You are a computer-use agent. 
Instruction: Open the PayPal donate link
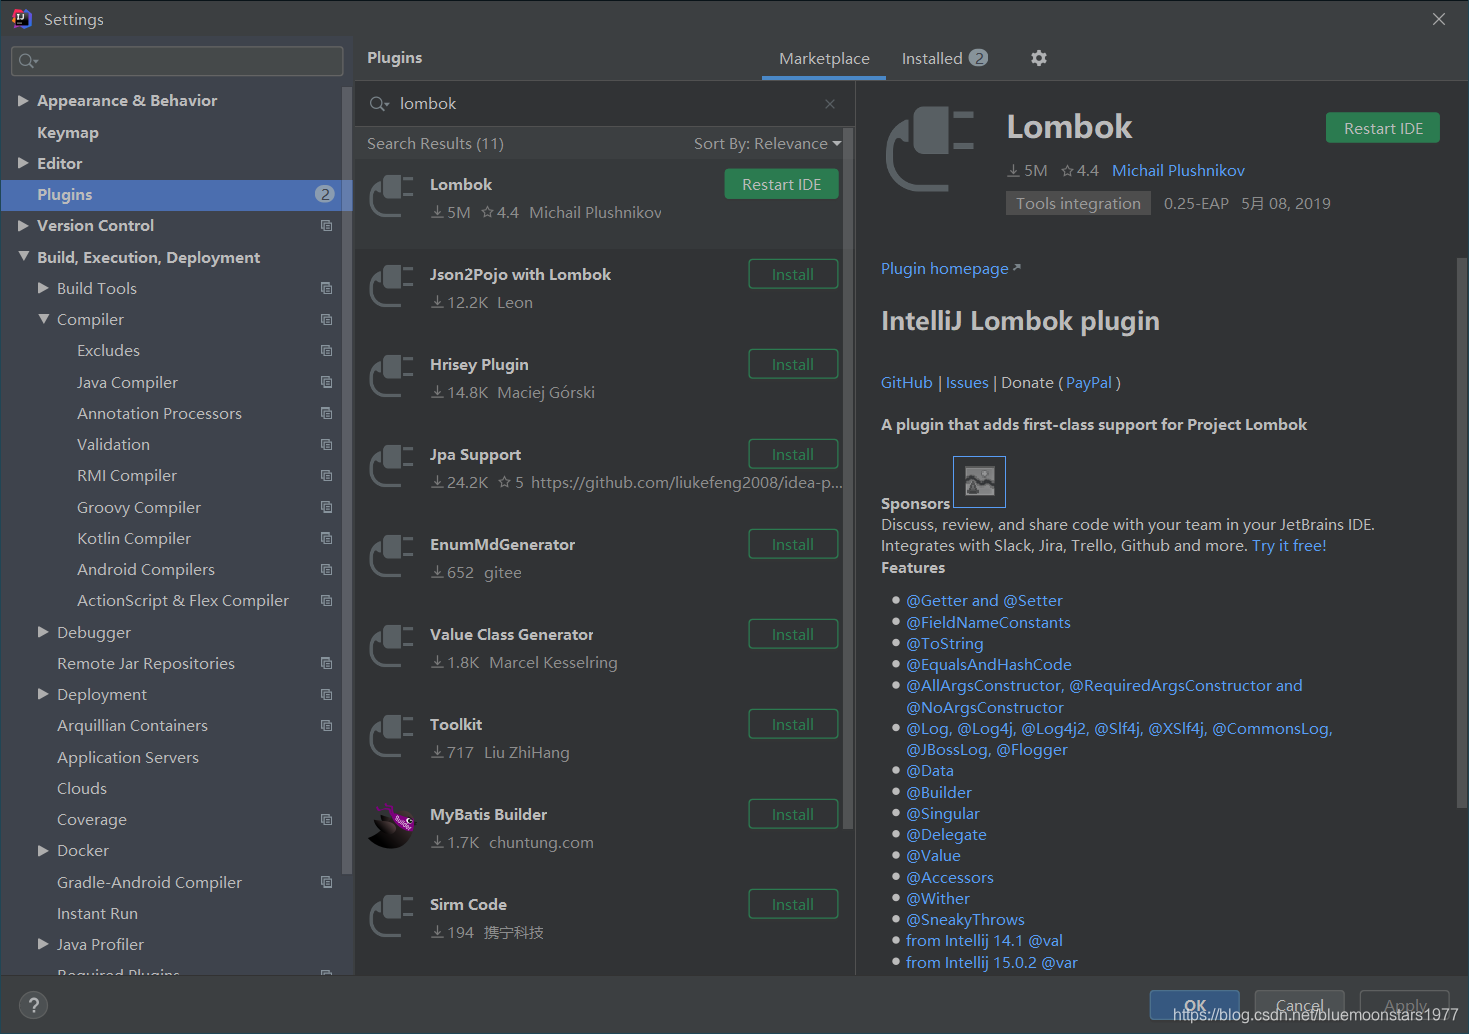pyautogui.click(x=1089, y=382)
